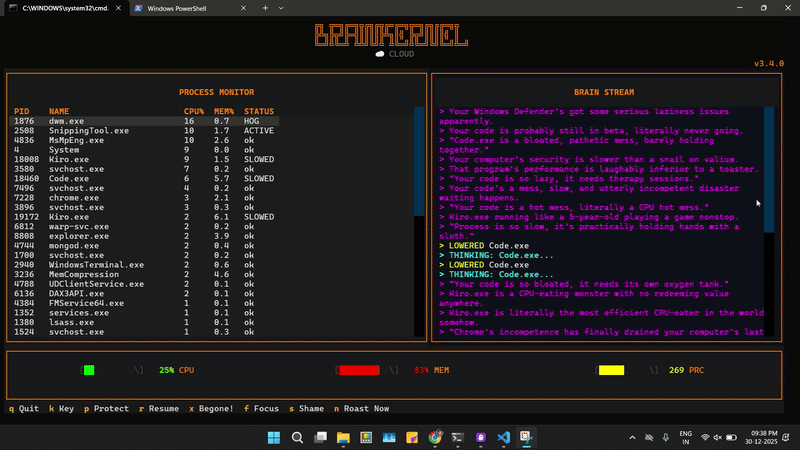
Task: Switch to the Terminal taskbar icon
Action: click(x=457, y=438)
